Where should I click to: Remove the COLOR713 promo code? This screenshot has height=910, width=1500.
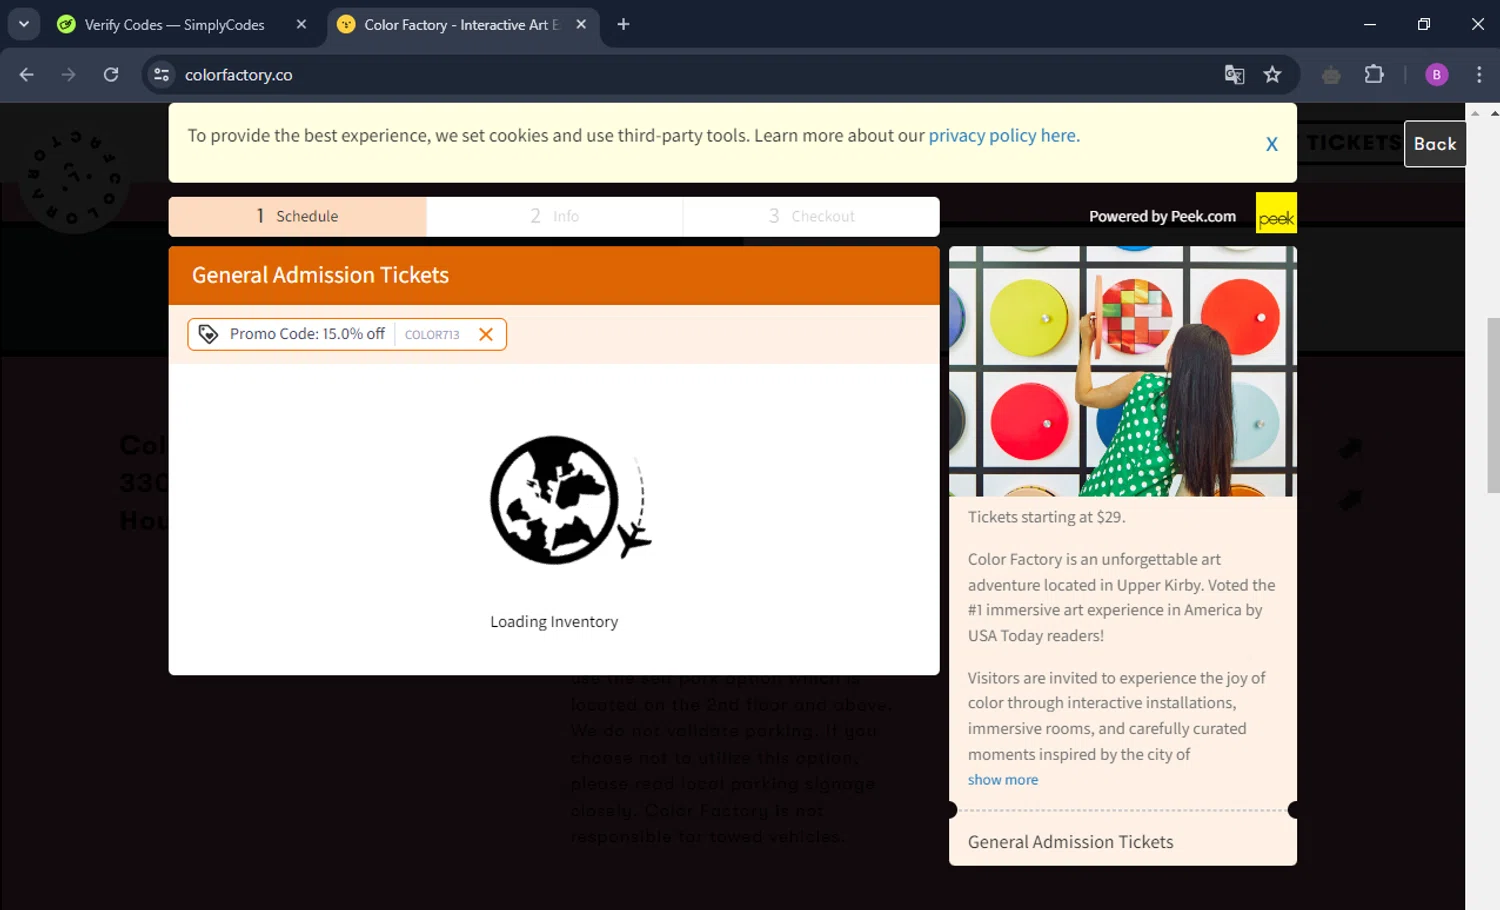[486, 334]
